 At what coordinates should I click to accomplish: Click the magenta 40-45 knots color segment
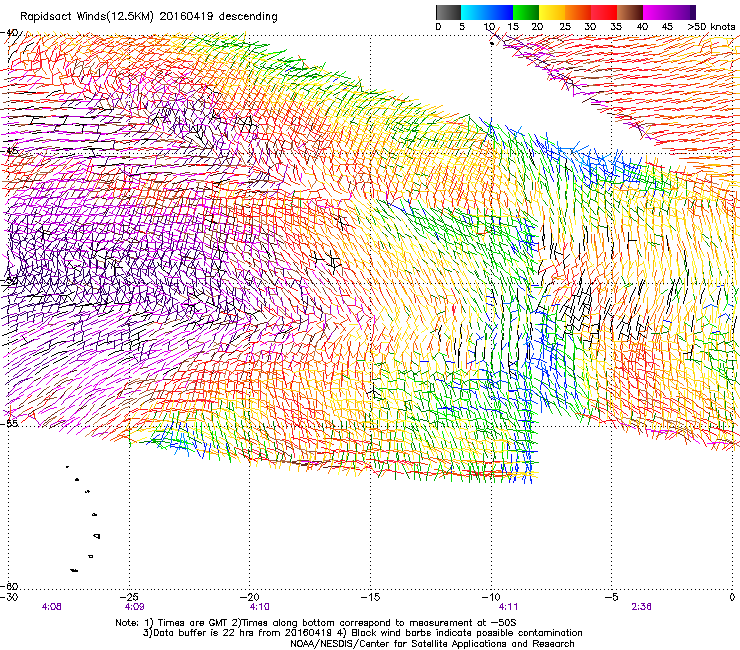pyautogui.click(x=656, y=12)
